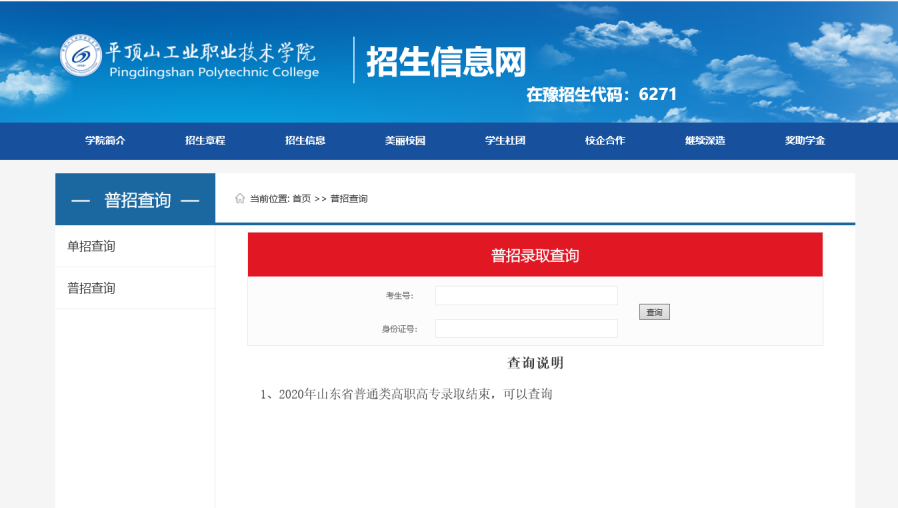Click the 2020年山东省 admission notice text

[x=406, y=394]
